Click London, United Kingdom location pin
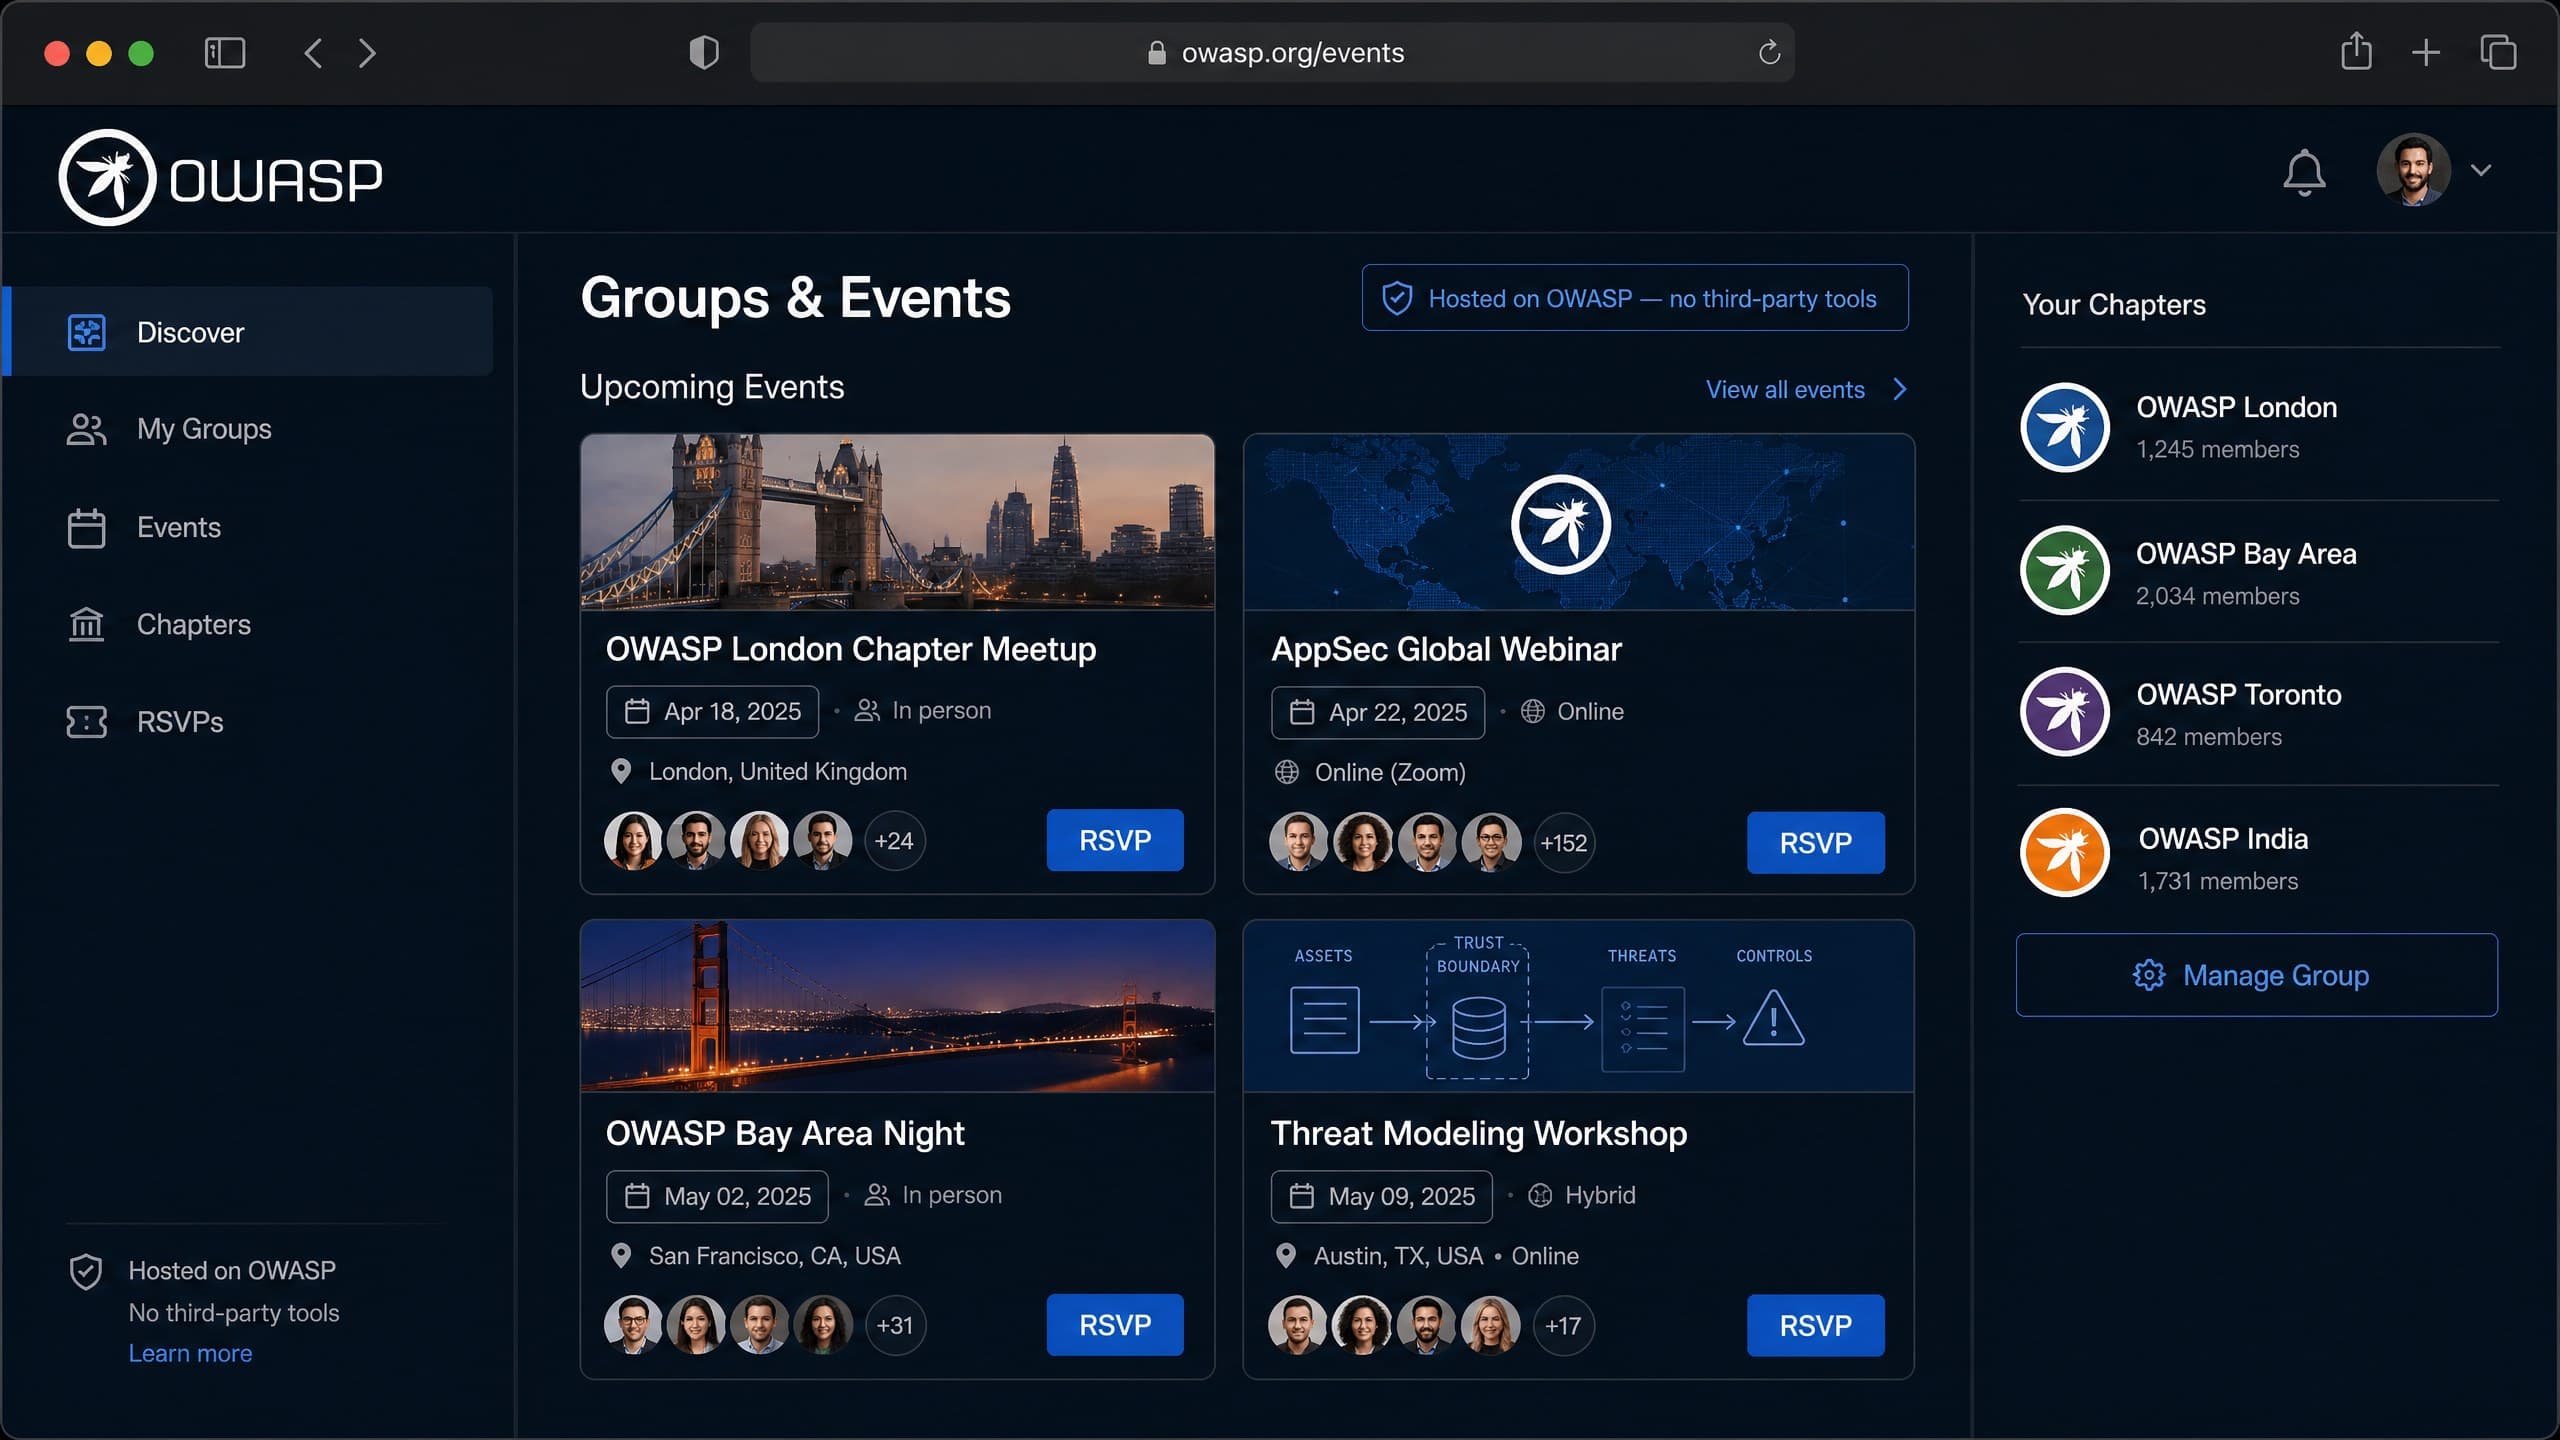 [x=620, y=771]
